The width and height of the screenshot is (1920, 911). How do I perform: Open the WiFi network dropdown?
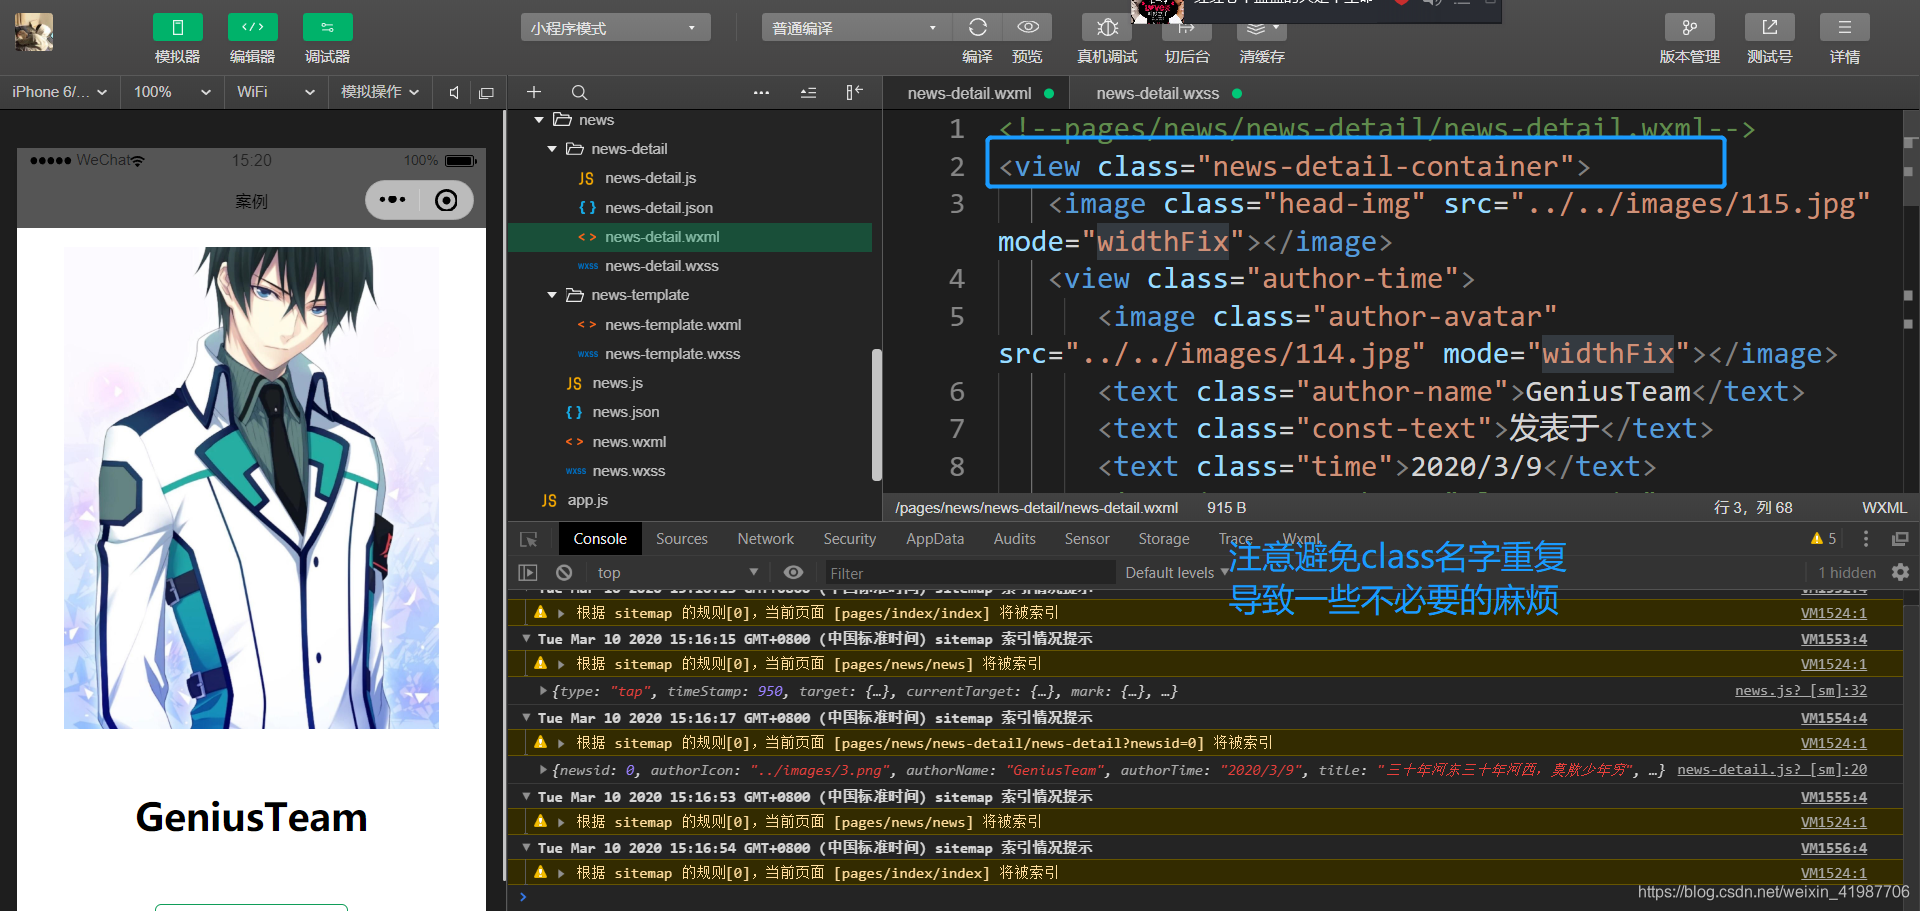[276, 92]
